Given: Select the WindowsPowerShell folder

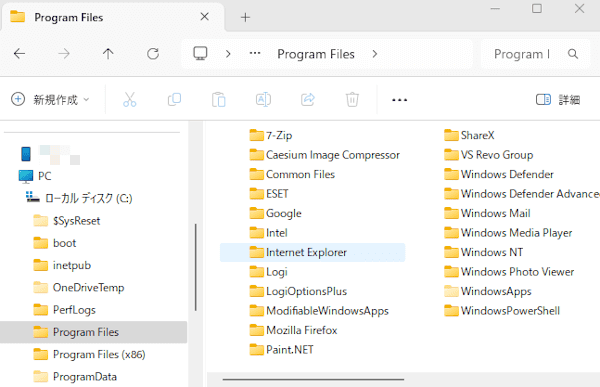Looking at the screenshot, I should click(x=502, y=311).
